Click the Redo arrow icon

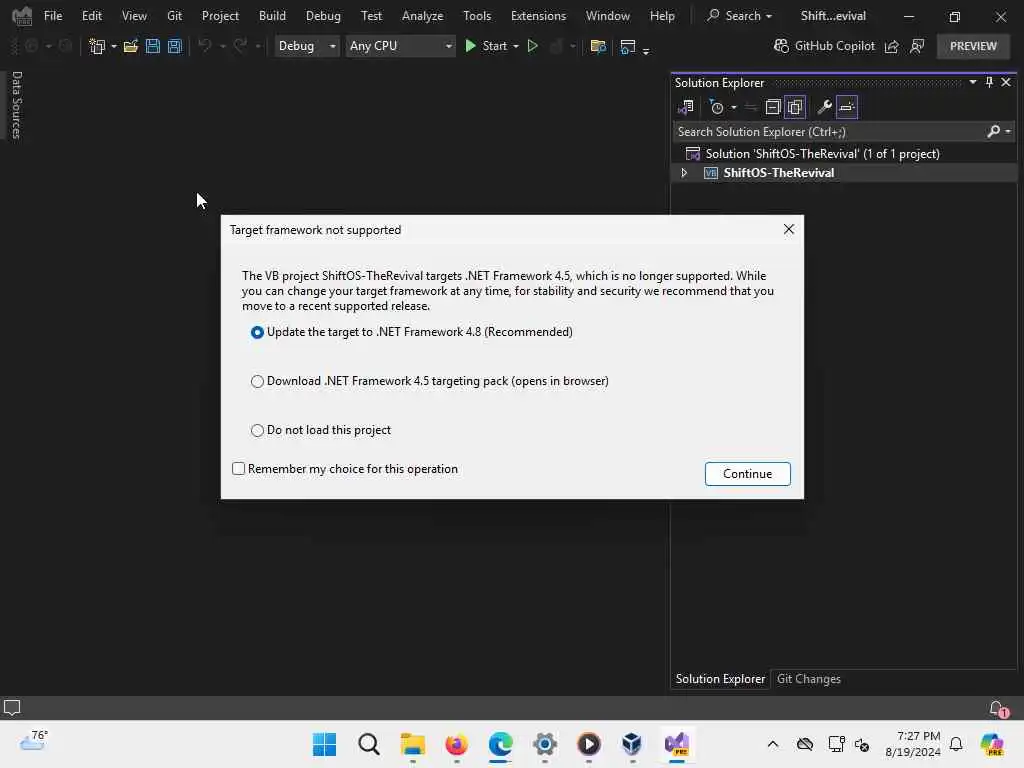click(240, 46)
